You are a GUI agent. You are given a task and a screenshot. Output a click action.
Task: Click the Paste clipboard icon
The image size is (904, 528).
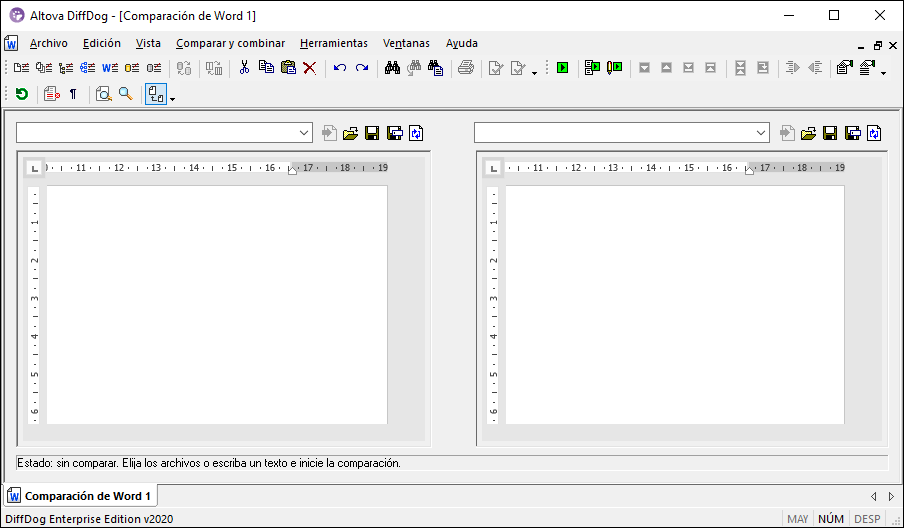coord(288,68)
